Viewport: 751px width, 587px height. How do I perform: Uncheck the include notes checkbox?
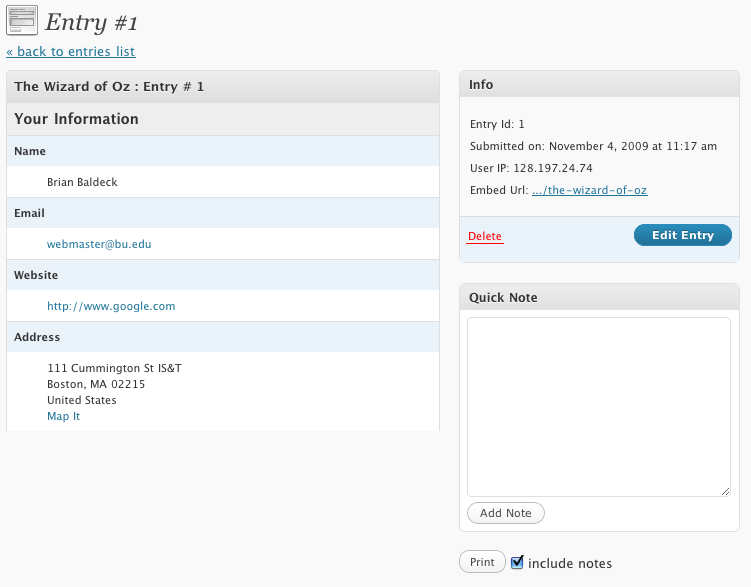(517, 562)
